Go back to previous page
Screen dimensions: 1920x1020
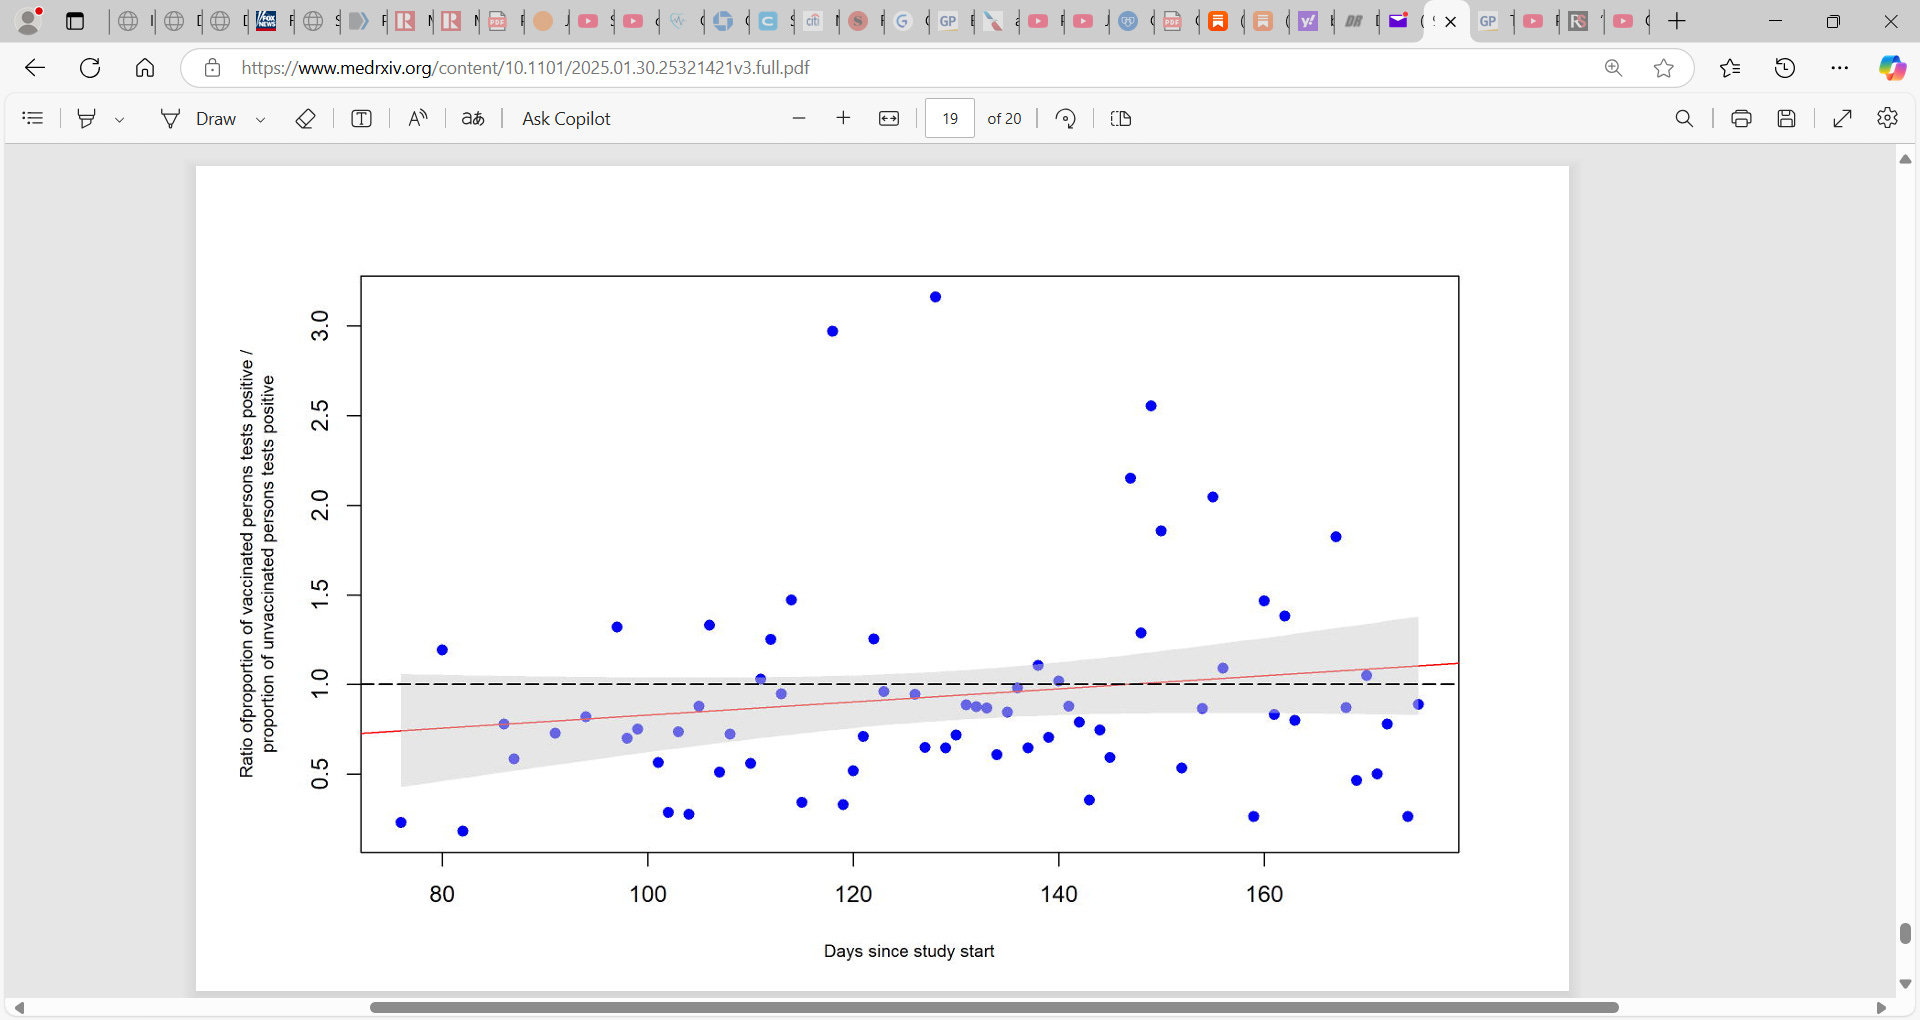[x=35, y=67]
